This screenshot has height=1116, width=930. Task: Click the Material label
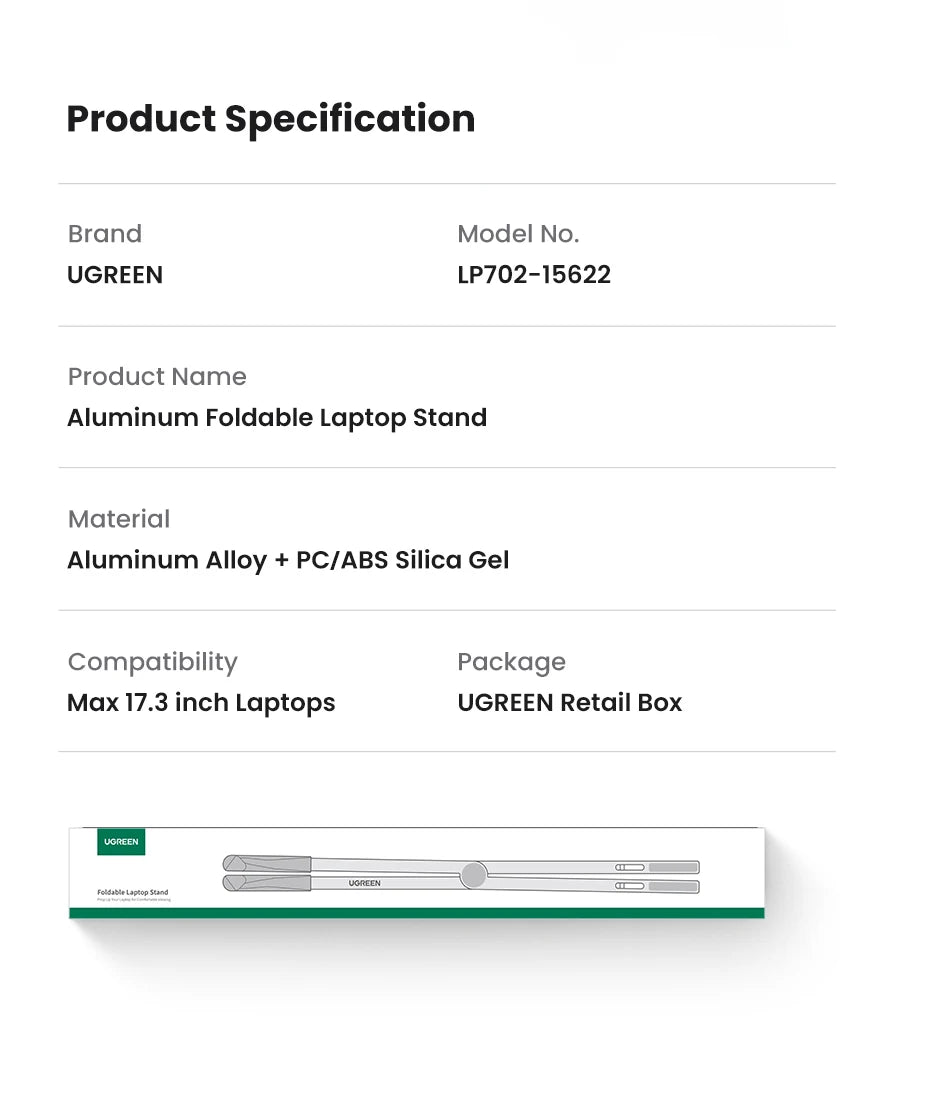(x=119, y=519)
